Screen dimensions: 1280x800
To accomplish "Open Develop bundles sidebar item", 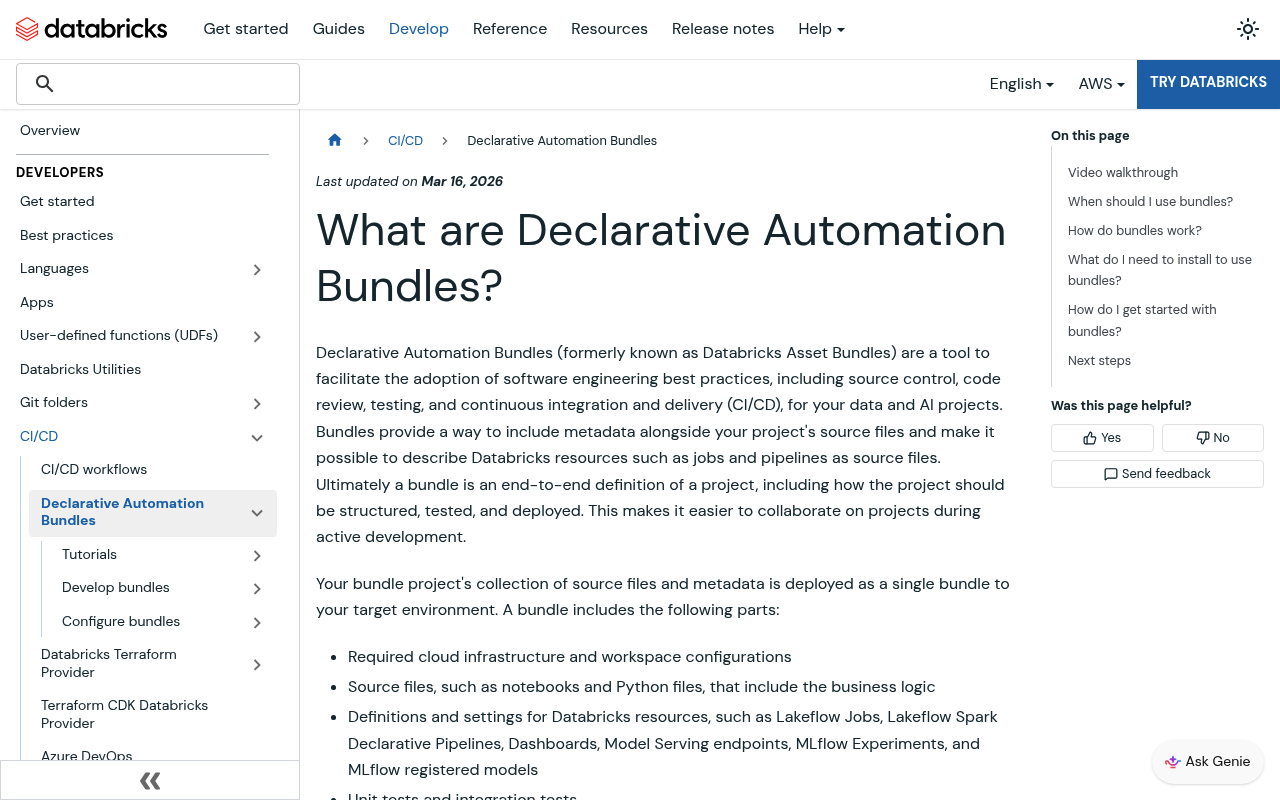I will 116,587.
